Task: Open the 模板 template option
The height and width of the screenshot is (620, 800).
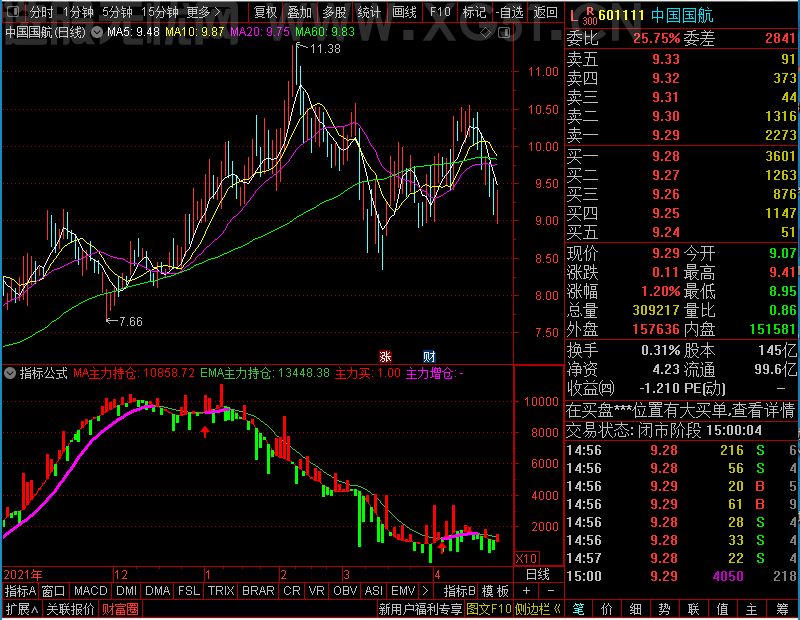Action: 495,591
